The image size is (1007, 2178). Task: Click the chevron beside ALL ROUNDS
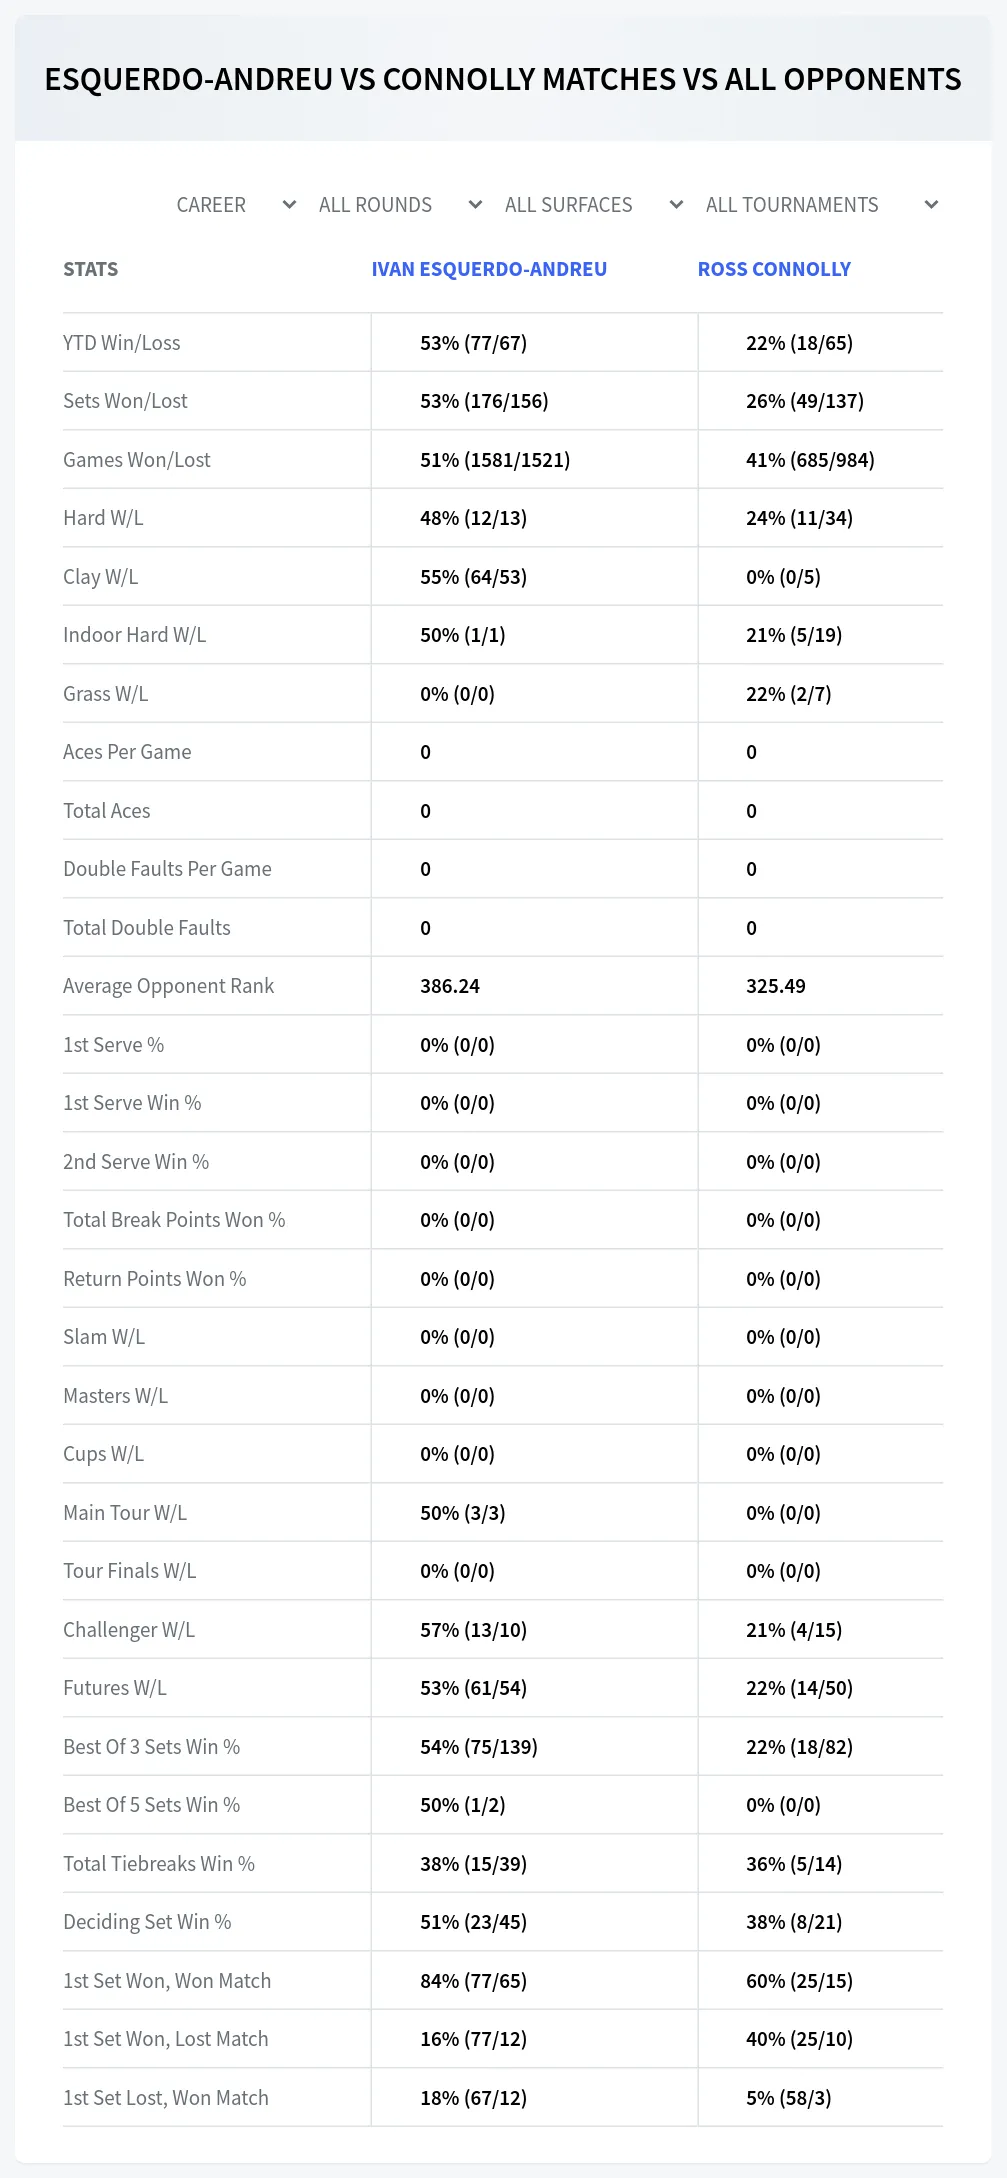pos(475,205)
